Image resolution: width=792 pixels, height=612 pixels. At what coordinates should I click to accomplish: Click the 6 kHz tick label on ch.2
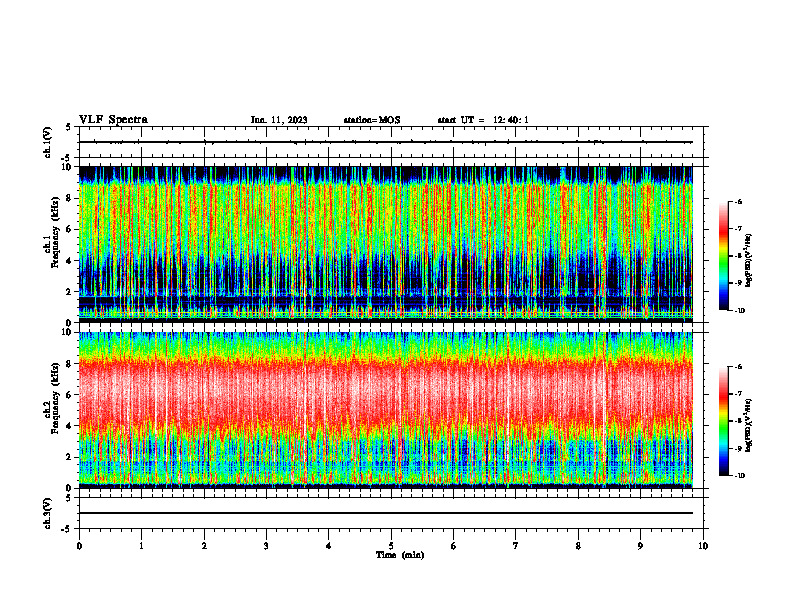click(70, 395)
